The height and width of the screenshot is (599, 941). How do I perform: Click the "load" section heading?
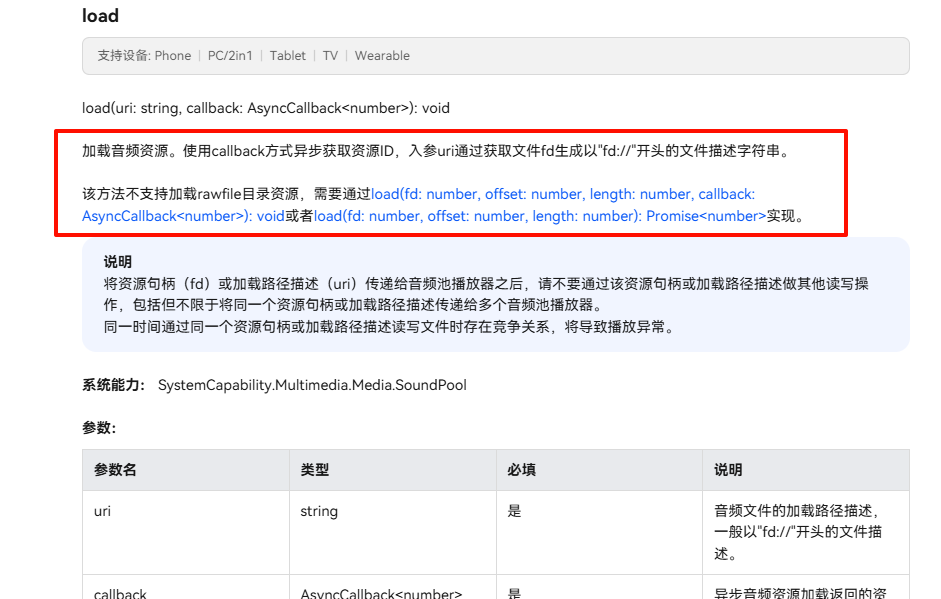click(x=100, y=15)
